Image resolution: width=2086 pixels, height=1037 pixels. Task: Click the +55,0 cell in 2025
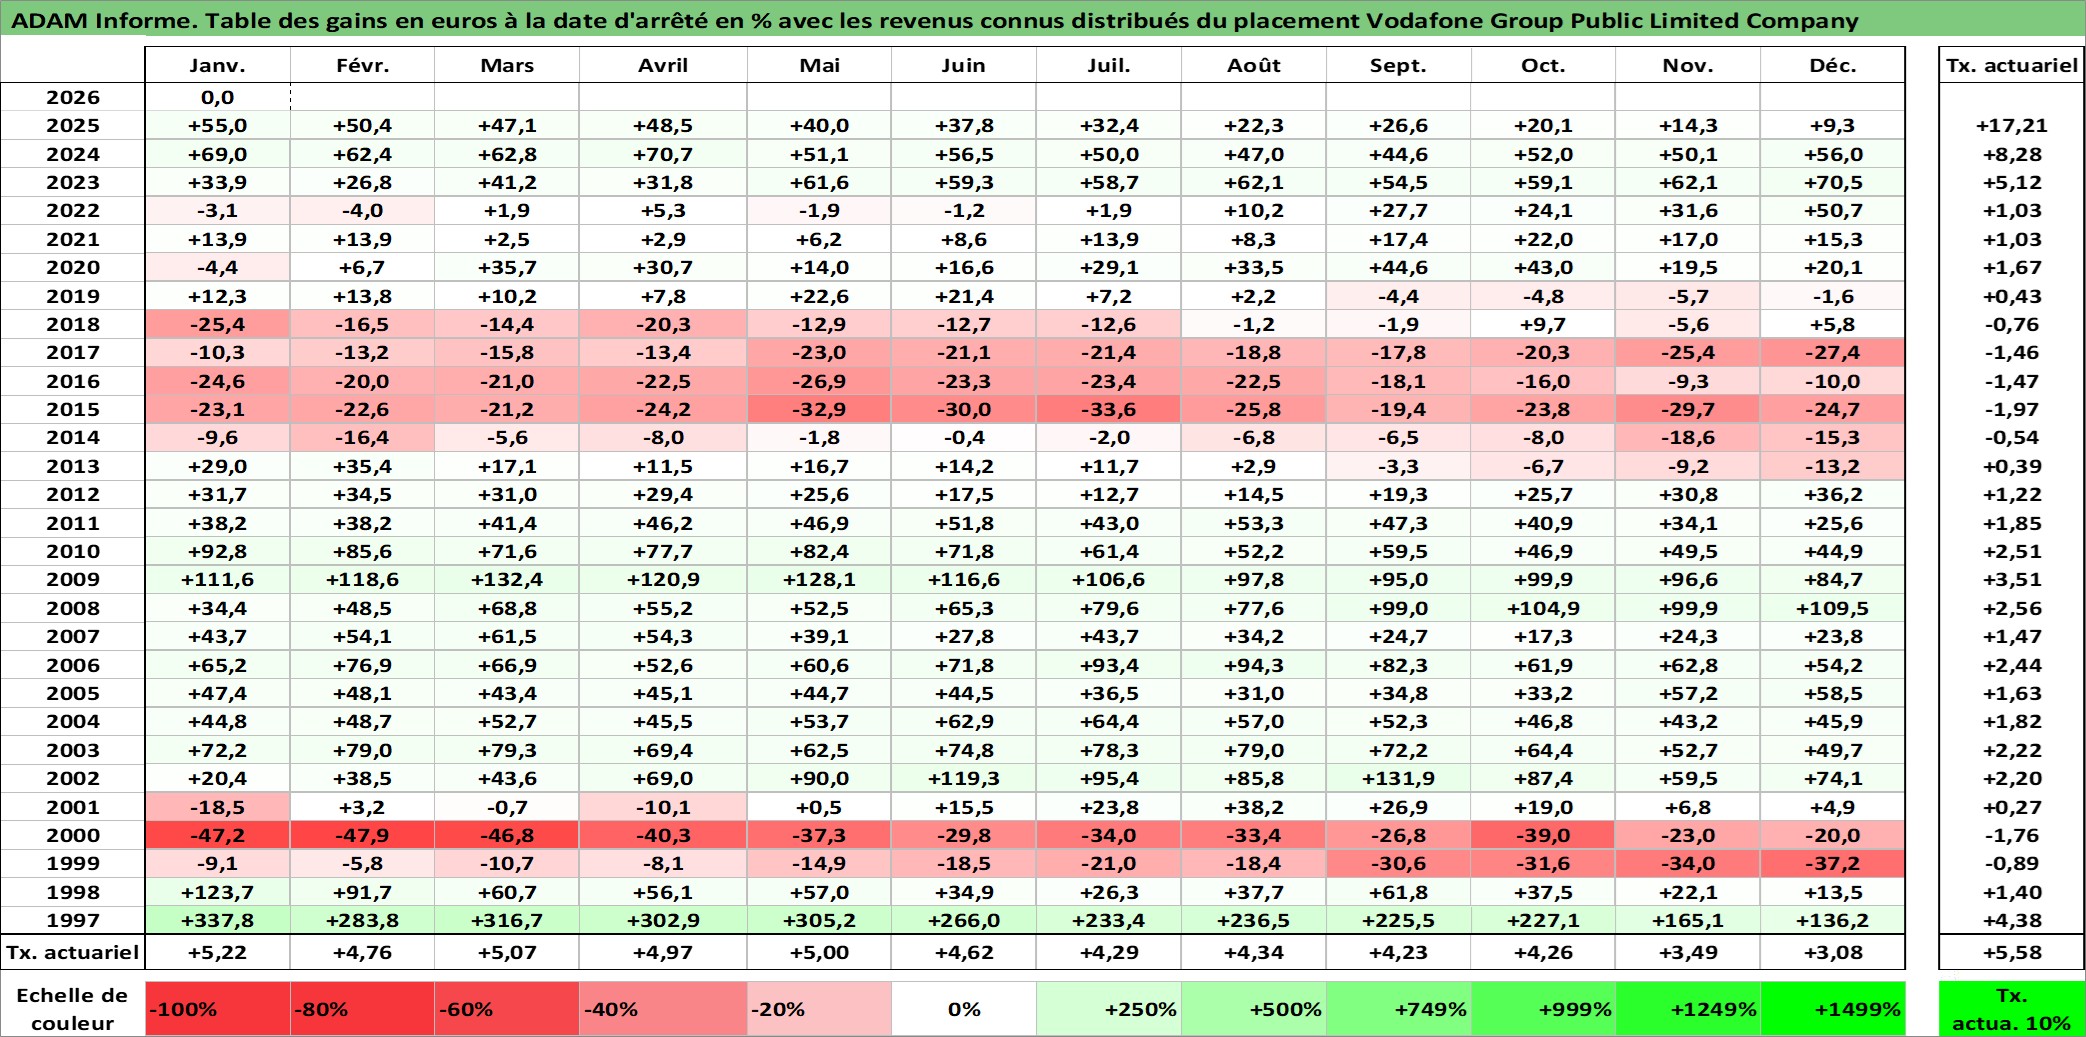tap(217, 125)
